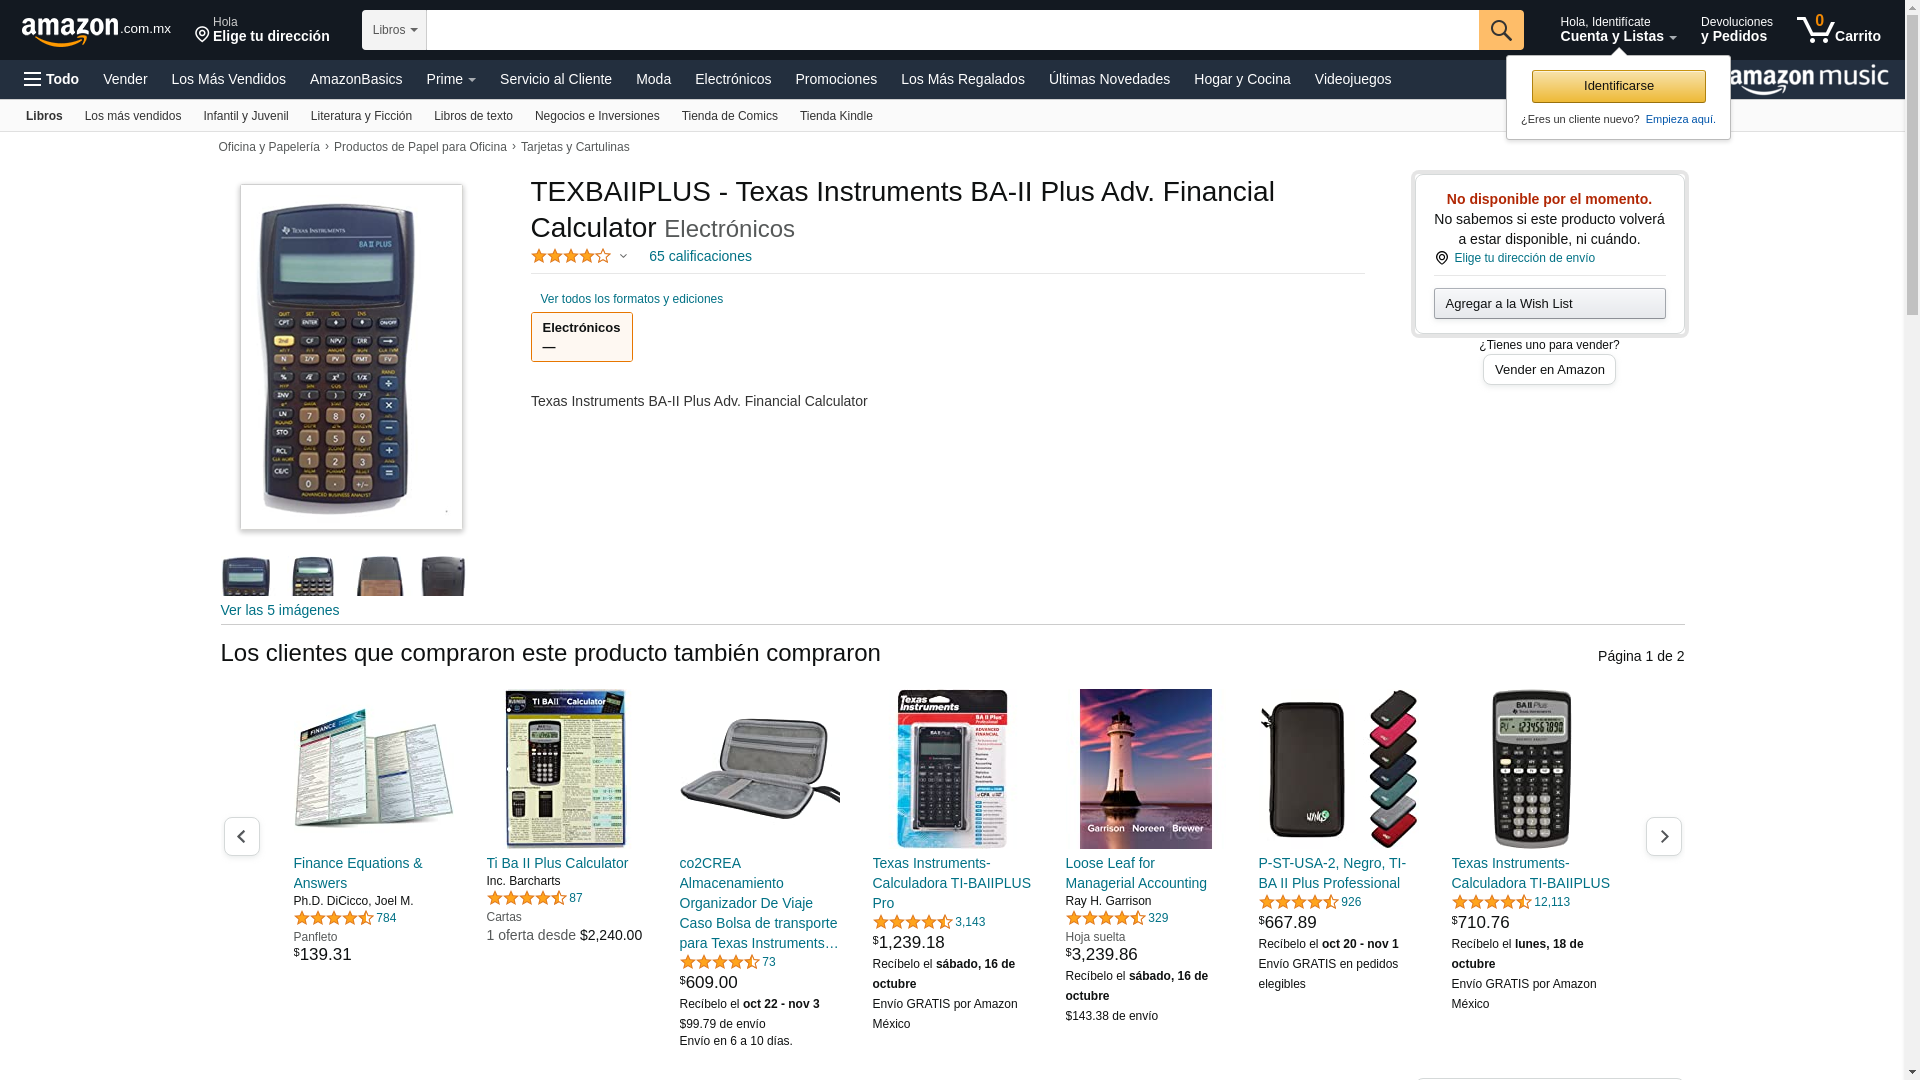Select the first calculator thumbnail image
This screenshot has width=1920, height=1080.
coord(246,577)
